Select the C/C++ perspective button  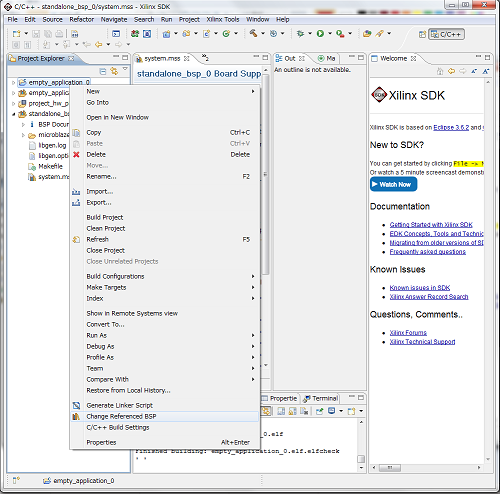[446, 34]
